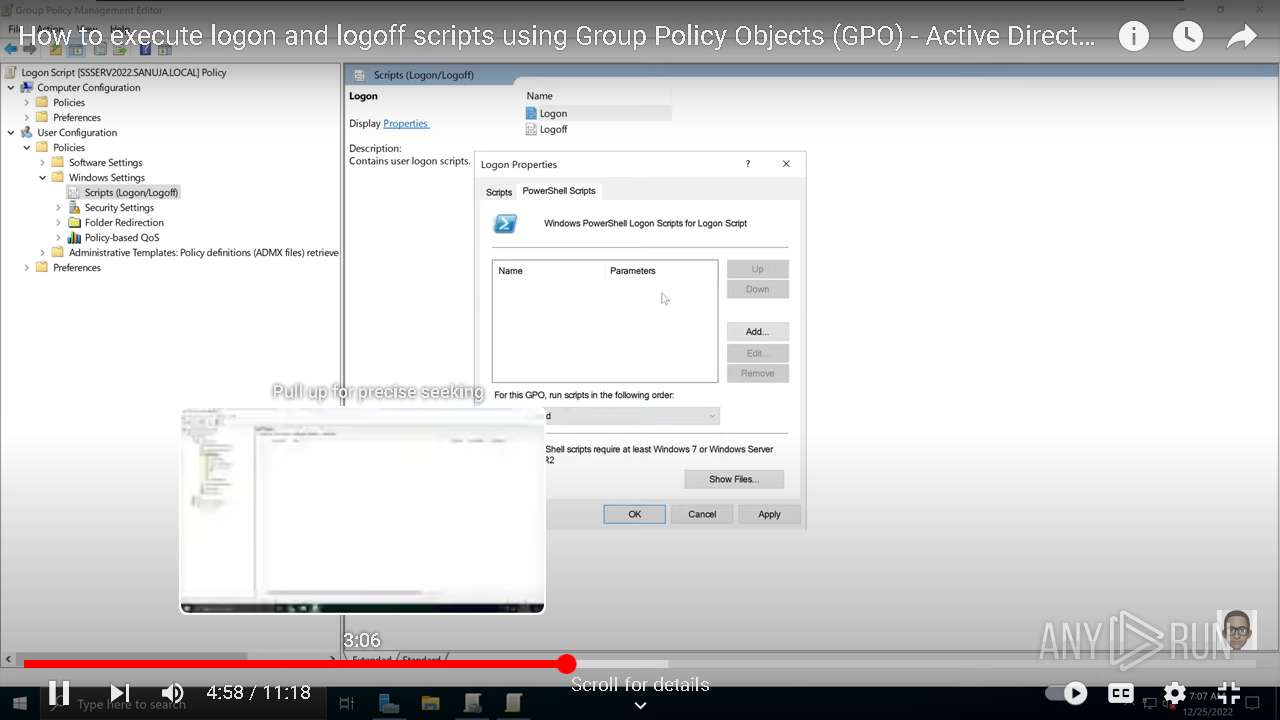Image resolution: width=1280 pixels, height=720 pixels.
Task: Click the Security Settings shield icon
Action: (74, 207)
